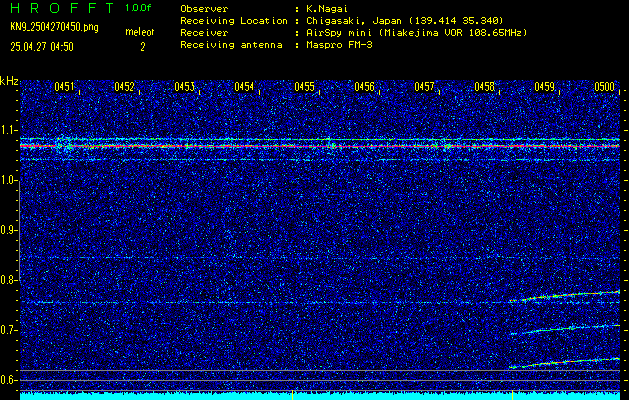The width and height of the screenshot is (629, 400).
Task: Click the Observer field label
Action: [x=204, y=9]
